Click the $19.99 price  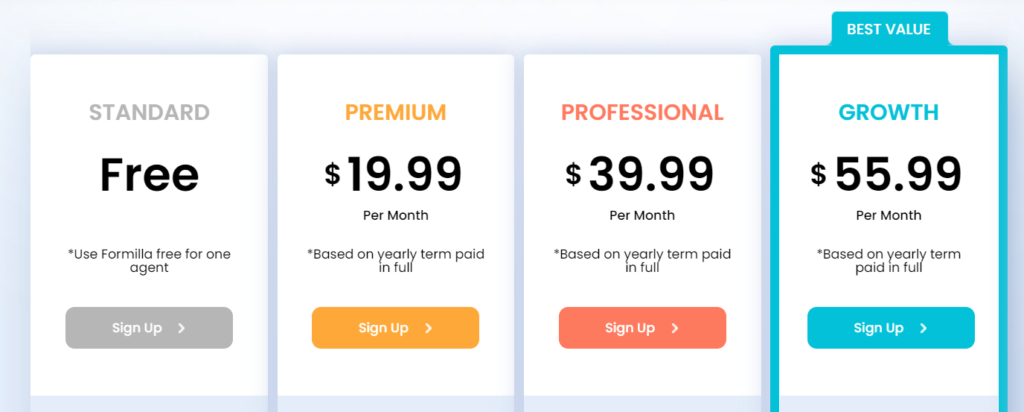pyautogui.click(x=394, y=174)
